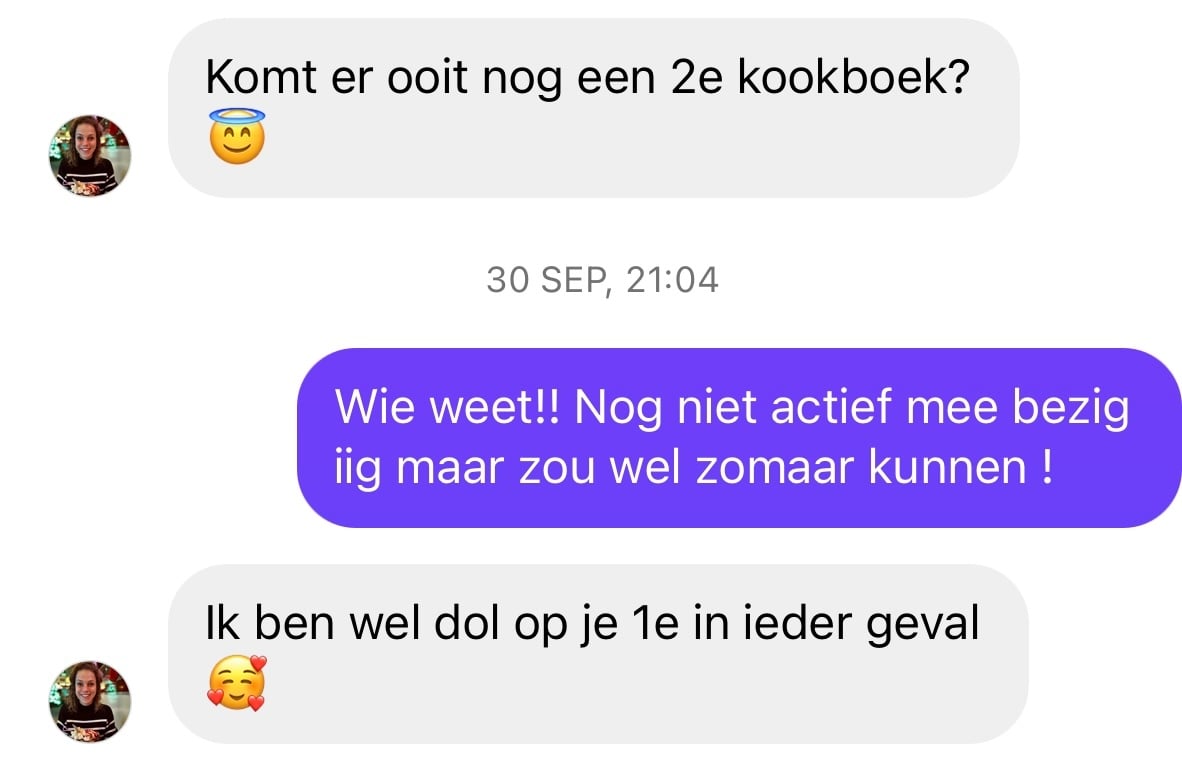This screenshot has width=1182, height=762.
Task: Click the word 'geval' in the last message
Action: pos(923,625)
